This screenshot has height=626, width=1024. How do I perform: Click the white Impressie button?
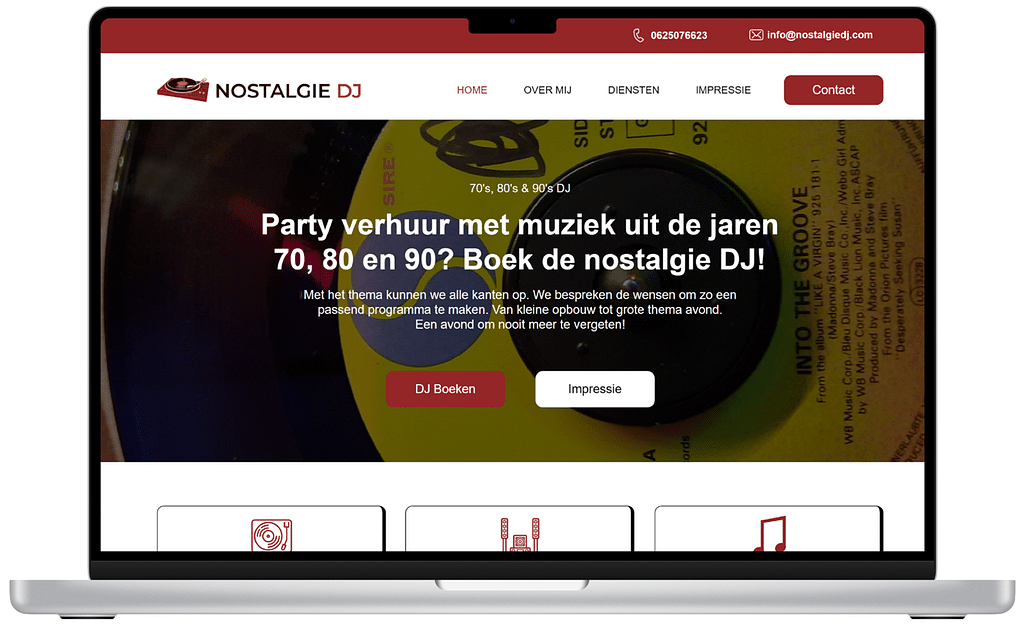click(594, 389)
